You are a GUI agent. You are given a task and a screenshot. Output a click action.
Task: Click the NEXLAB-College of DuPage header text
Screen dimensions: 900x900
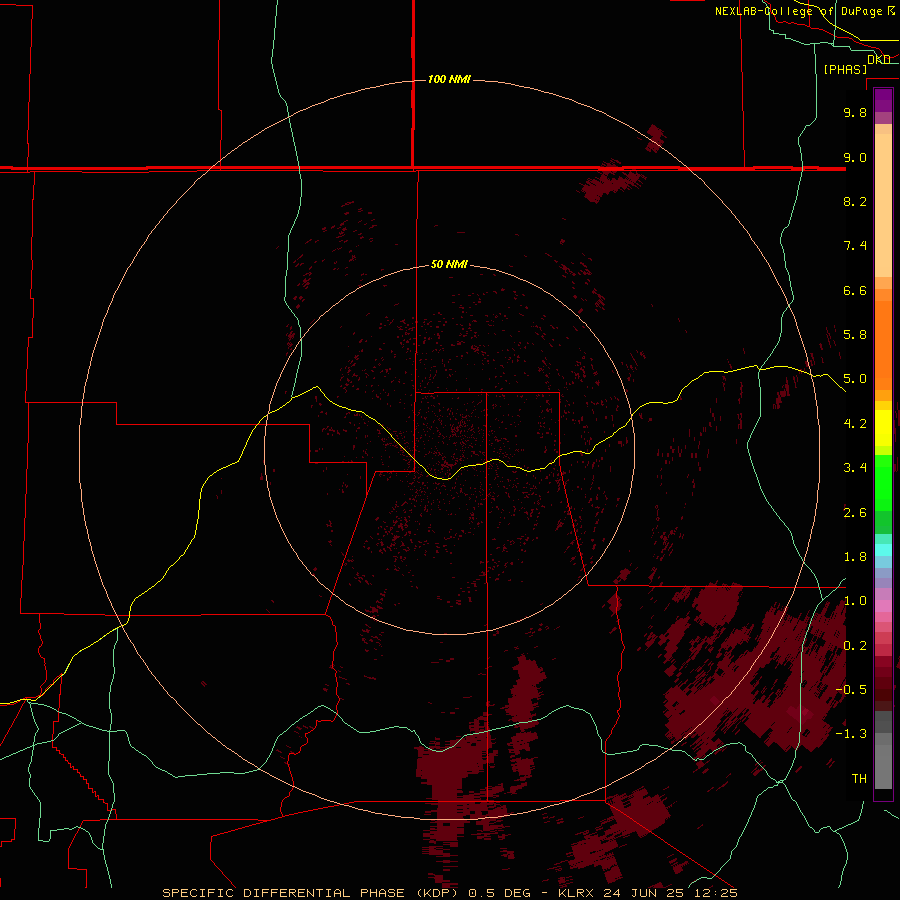click(798, 11)
